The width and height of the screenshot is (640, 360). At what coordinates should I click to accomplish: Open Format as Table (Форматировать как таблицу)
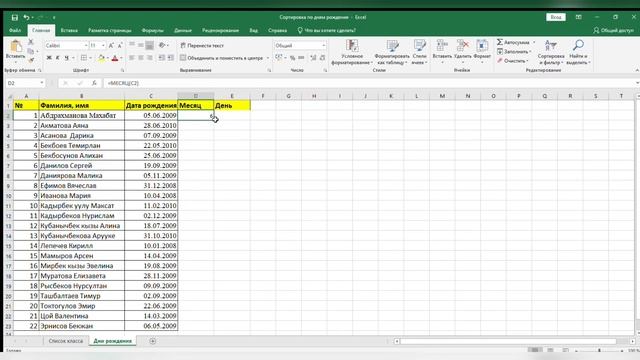[392, 52]
